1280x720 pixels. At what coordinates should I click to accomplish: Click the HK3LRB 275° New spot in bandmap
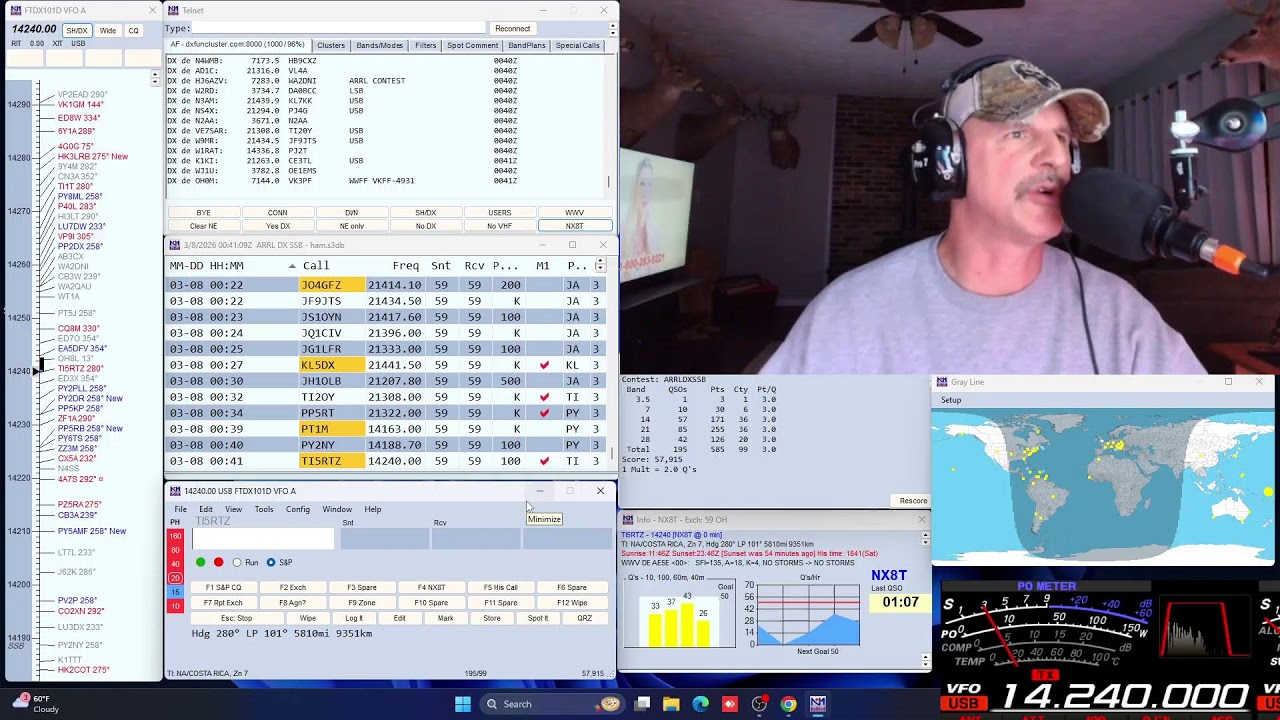point(93,157)
